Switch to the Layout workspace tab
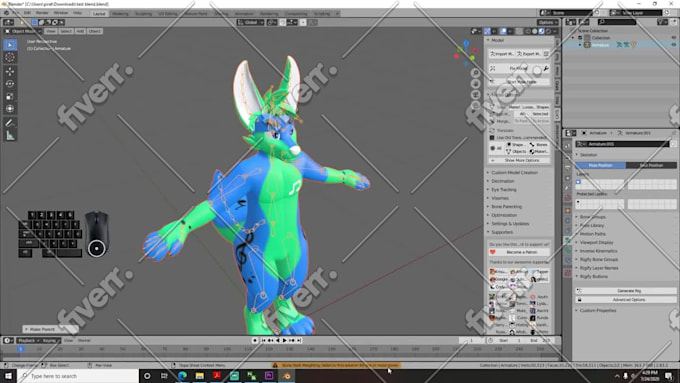This screenshot has height=383, width=680. click(x=99, y=13)
